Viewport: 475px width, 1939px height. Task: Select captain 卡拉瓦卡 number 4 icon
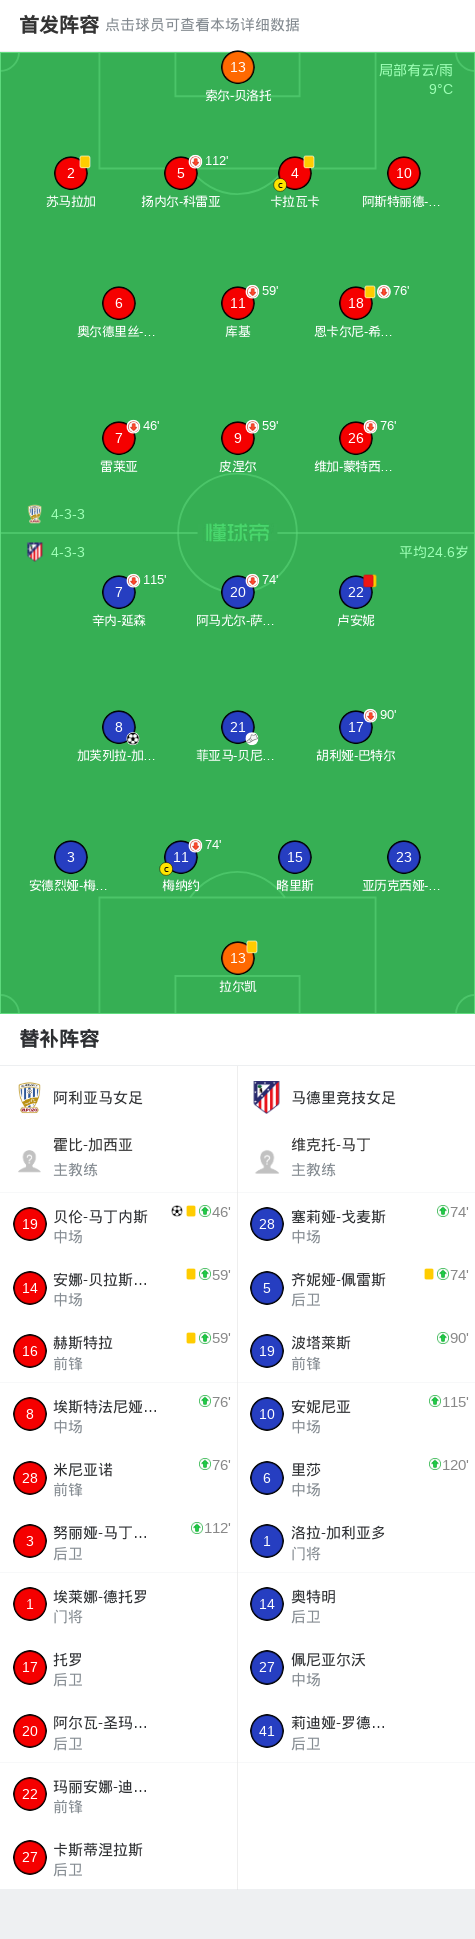[295, 173]
